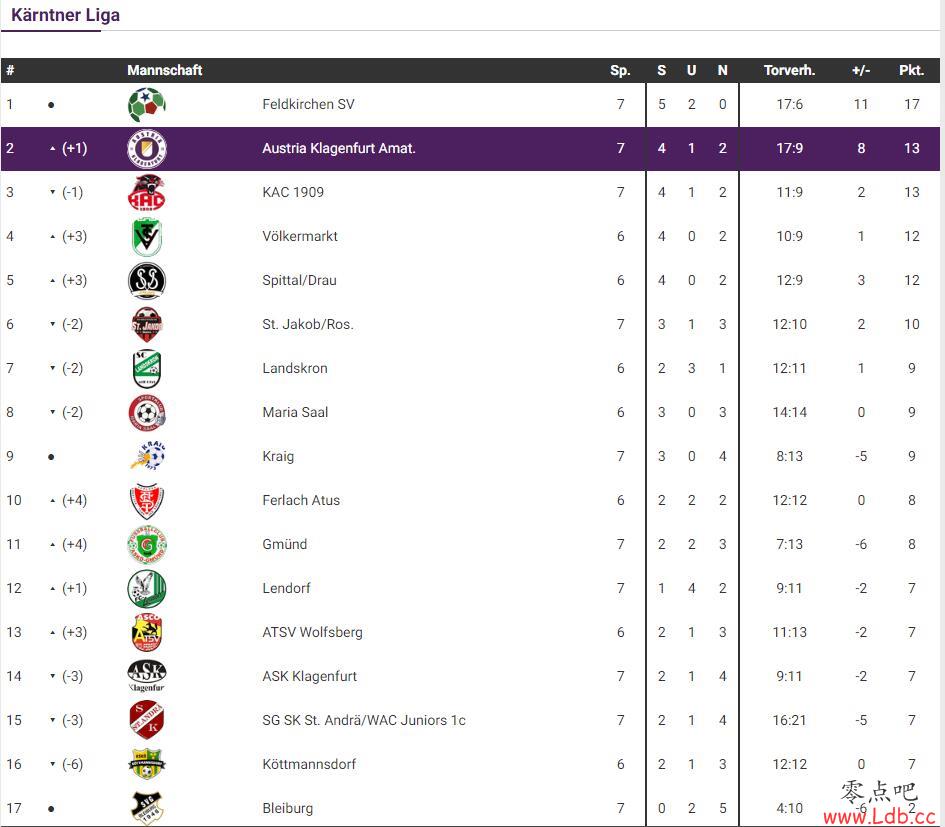This screenshot has width=945, height=827.
Task: Open the Kärntner Liga tab
Action: (x=65, y=15)
